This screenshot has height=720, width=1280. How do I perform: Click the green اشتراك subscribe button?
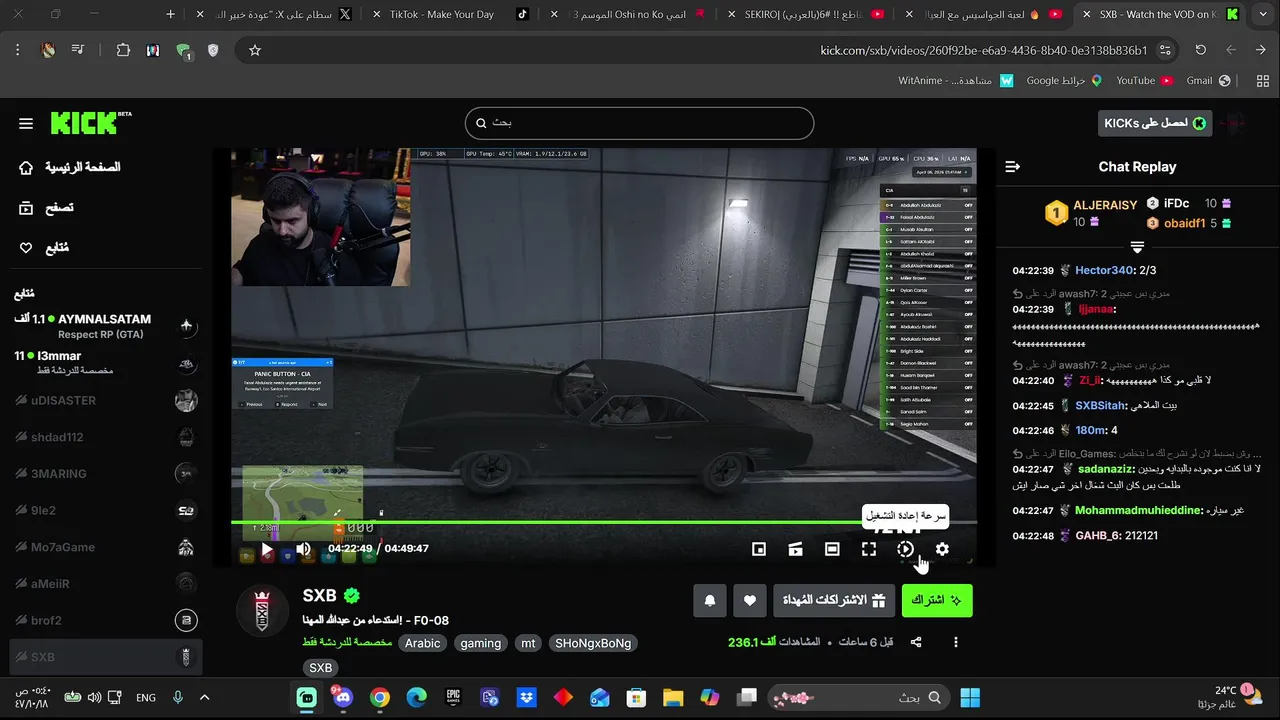(937, 600)
